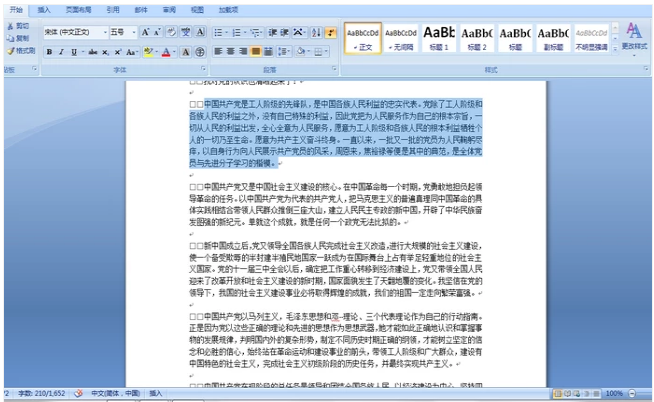Click the grow font icon

[145, 32]
